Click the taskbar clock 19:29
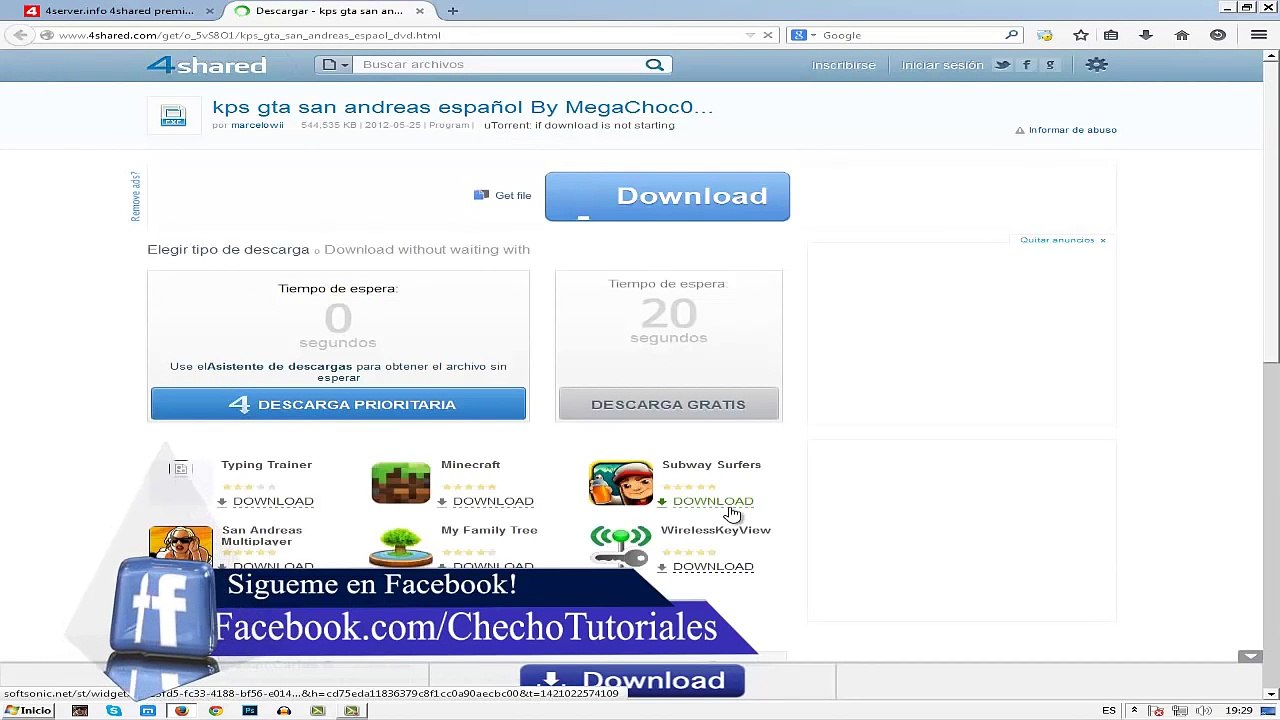 (1239, 711)
